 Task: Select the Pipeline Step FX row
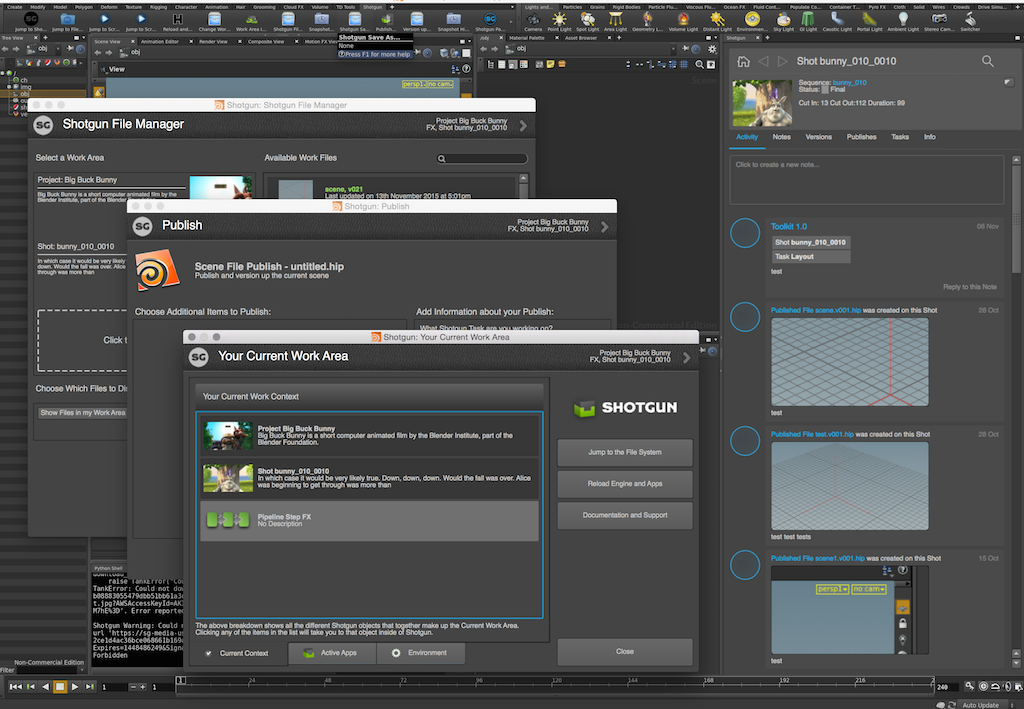[x=369, y=520]
